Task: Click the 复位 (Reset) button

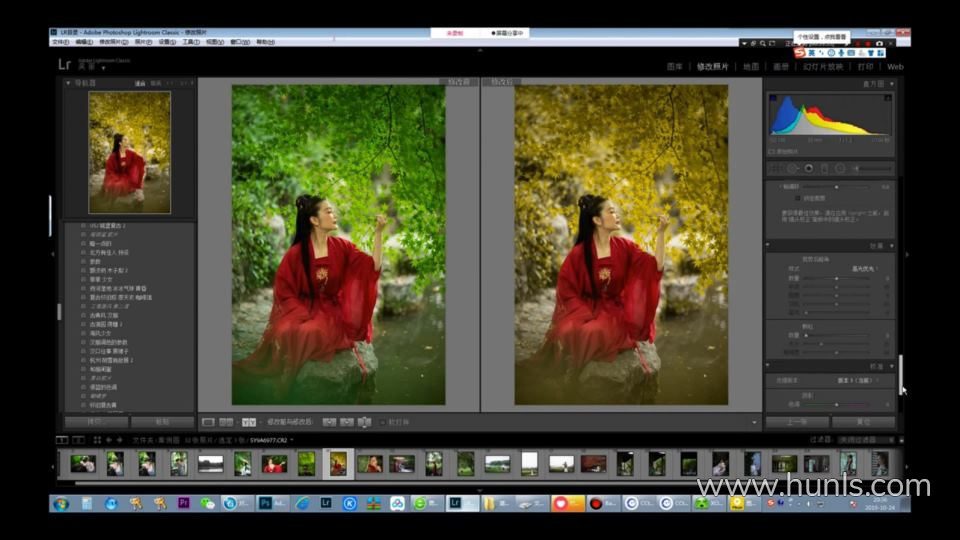Action: (863, 422)
